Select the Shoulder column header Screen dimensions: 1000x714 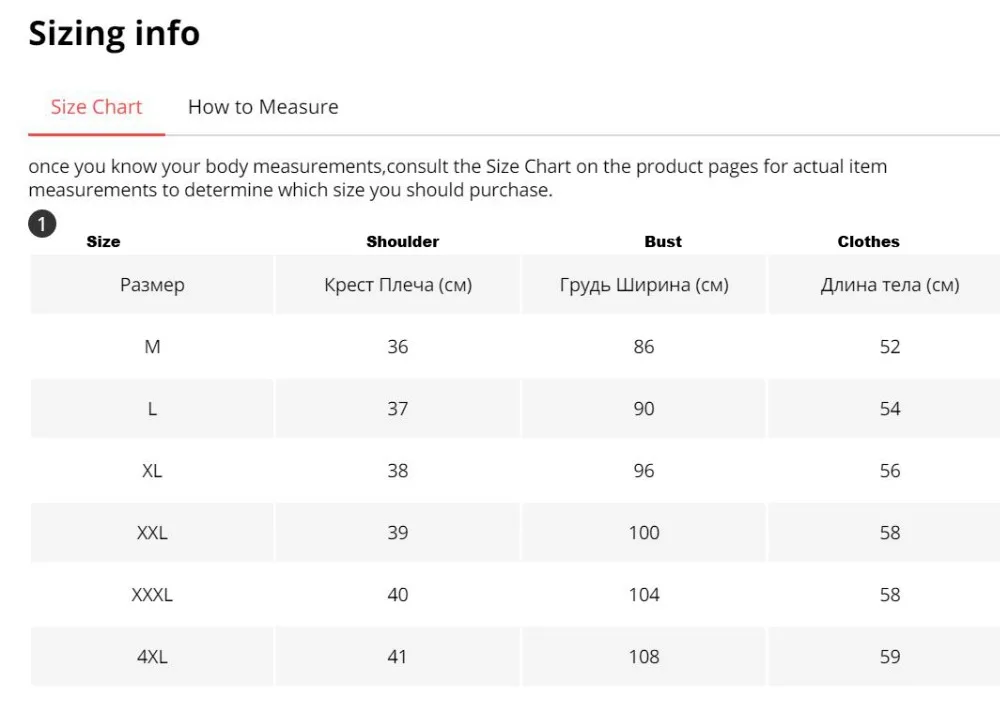402,242
